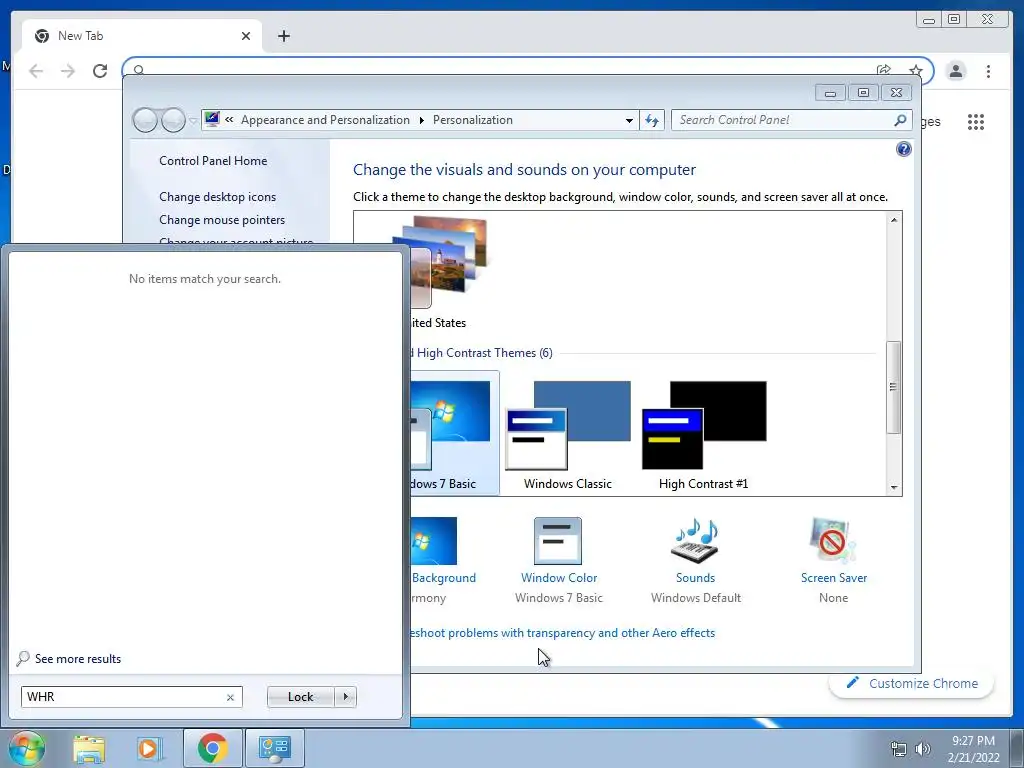Click the Customize Chrome button
This screenshot has height=768, width=1024.
click(x=912, y=683)
